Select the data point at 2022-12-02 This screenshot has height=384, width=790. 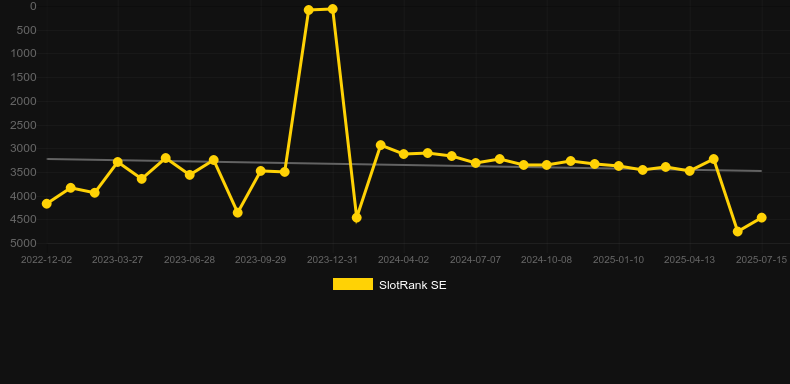click(x=47, y=204)
